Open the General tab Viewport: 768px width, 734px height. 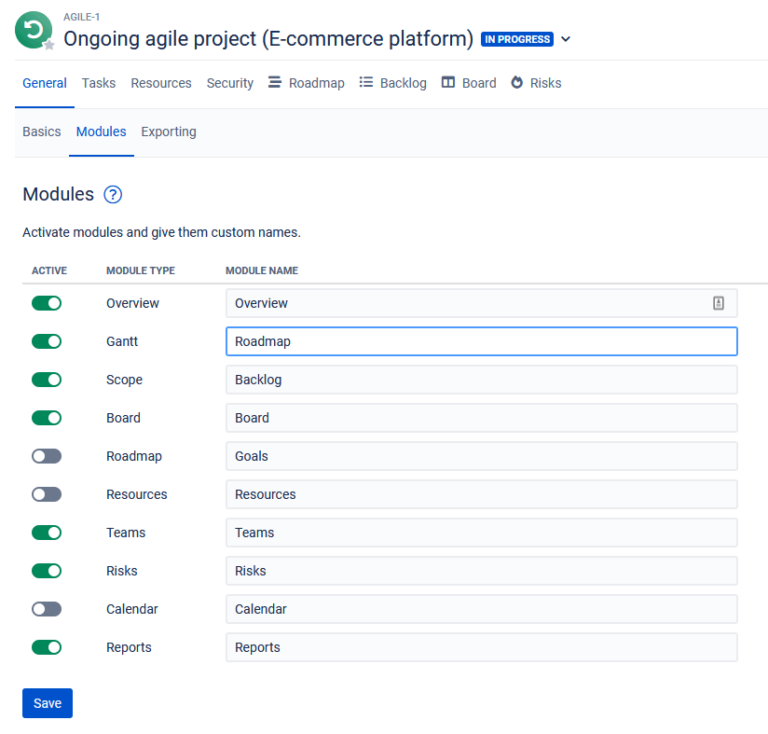(45, 83)
